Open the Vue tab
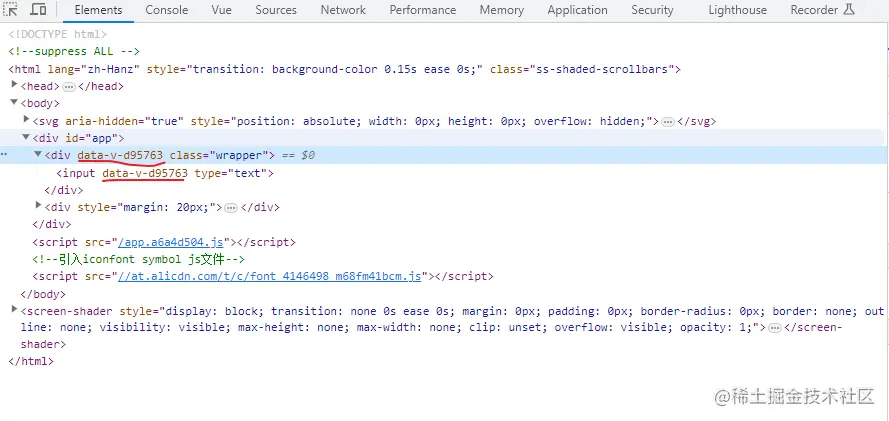889x421 pixels. 222,10
